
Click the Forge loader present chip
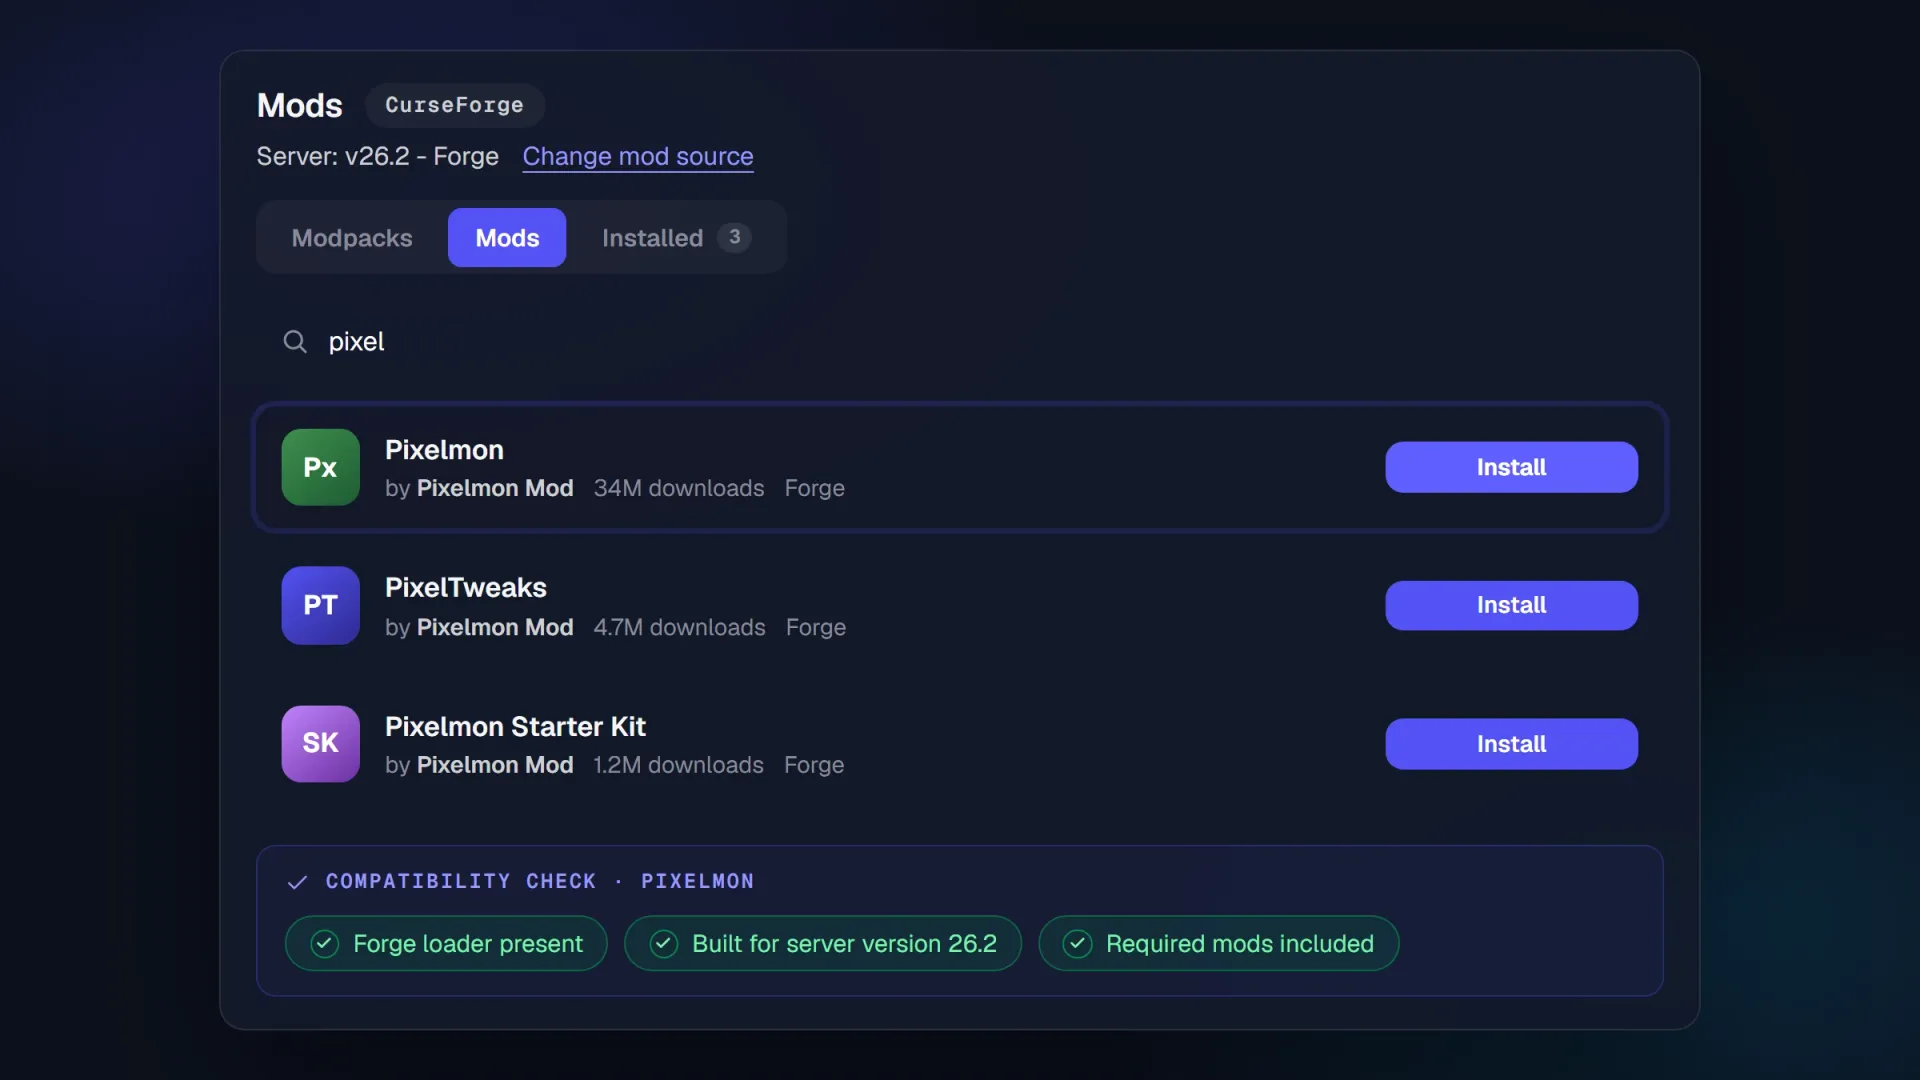pyautogui.click(x=446, y=943)
